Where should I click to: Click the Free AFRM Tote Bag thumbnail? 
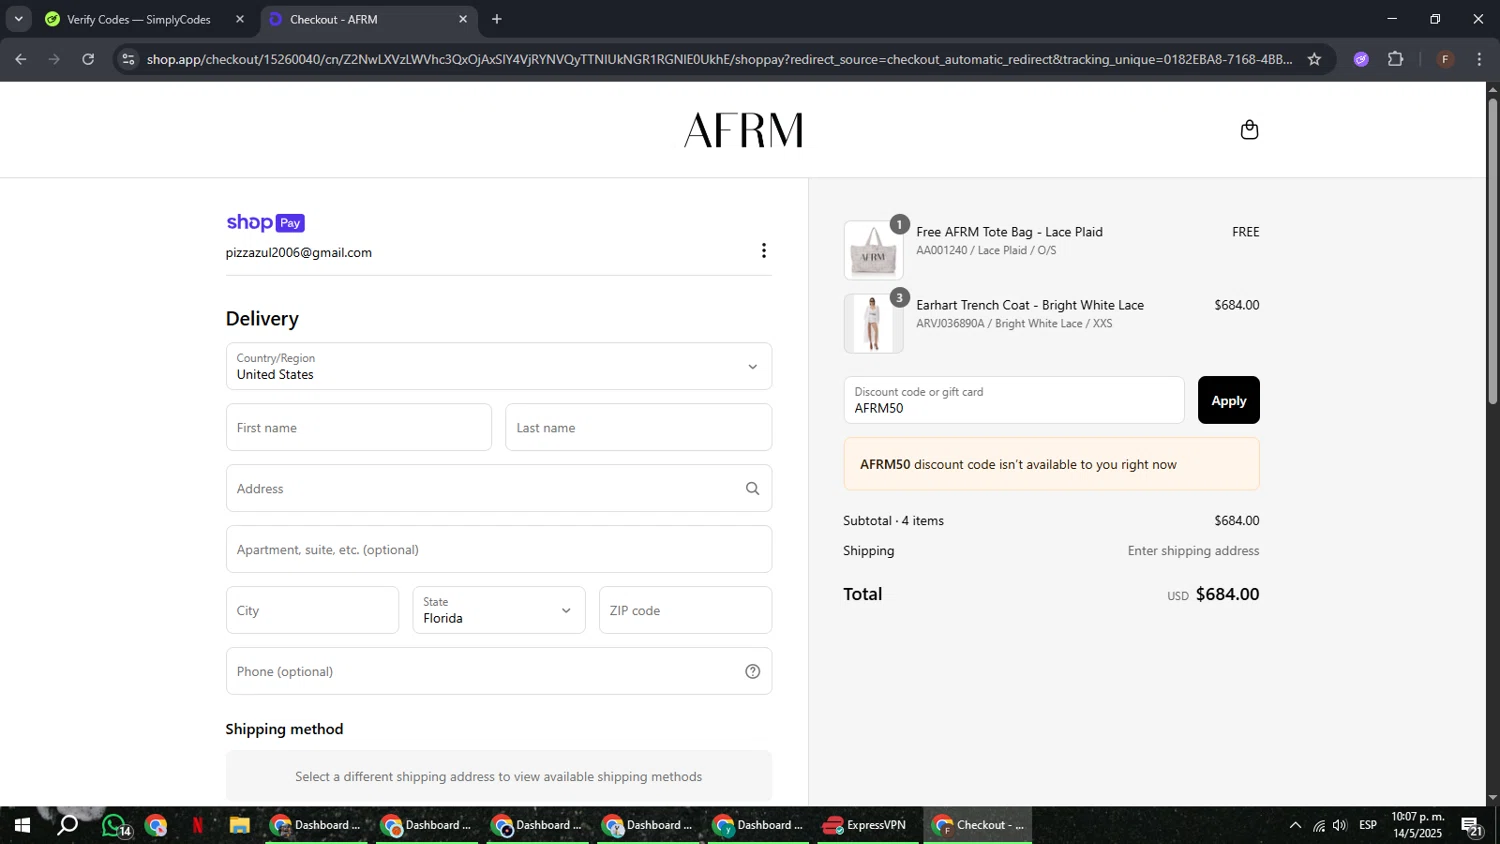tap(873, 250)
